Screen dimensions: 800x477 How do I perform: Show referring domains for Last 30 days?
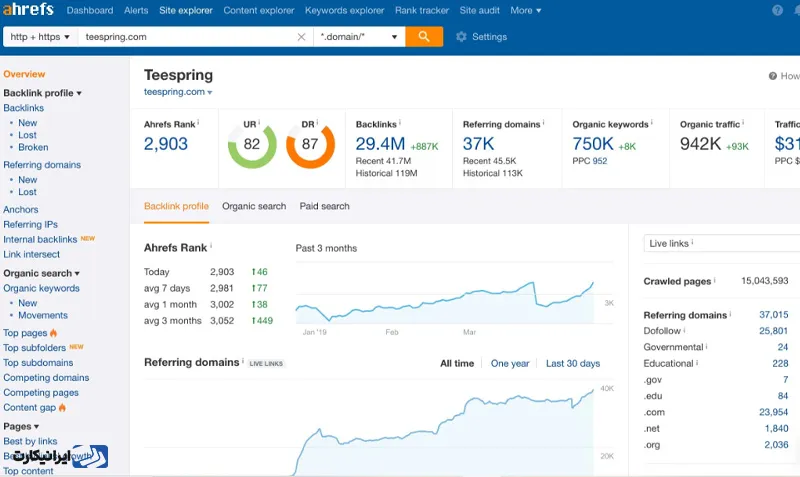coord(573,363)
